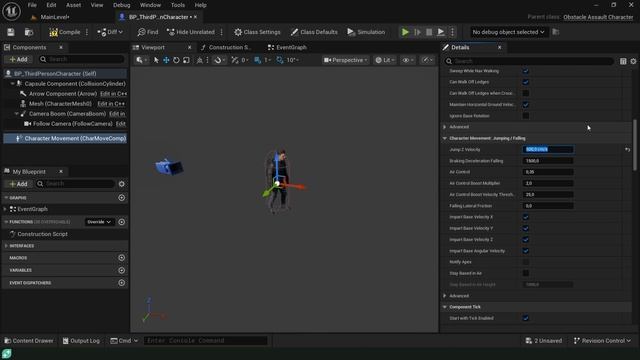
Task: Select the Scale tool in viewport
Action: 186,60
